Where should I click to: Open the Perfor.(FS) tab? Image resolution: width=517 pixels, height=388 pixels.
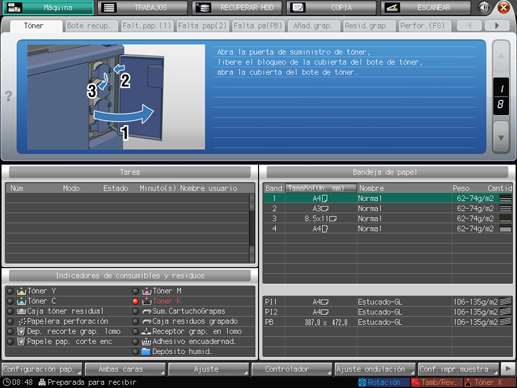[425, 26]
